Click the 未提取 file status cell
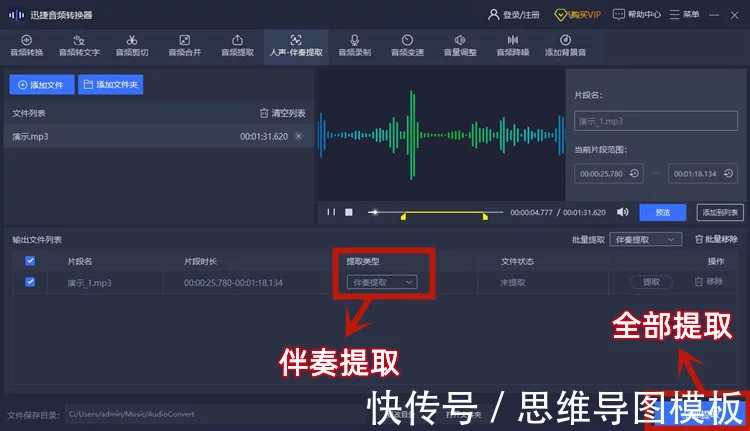 point(513,283)
